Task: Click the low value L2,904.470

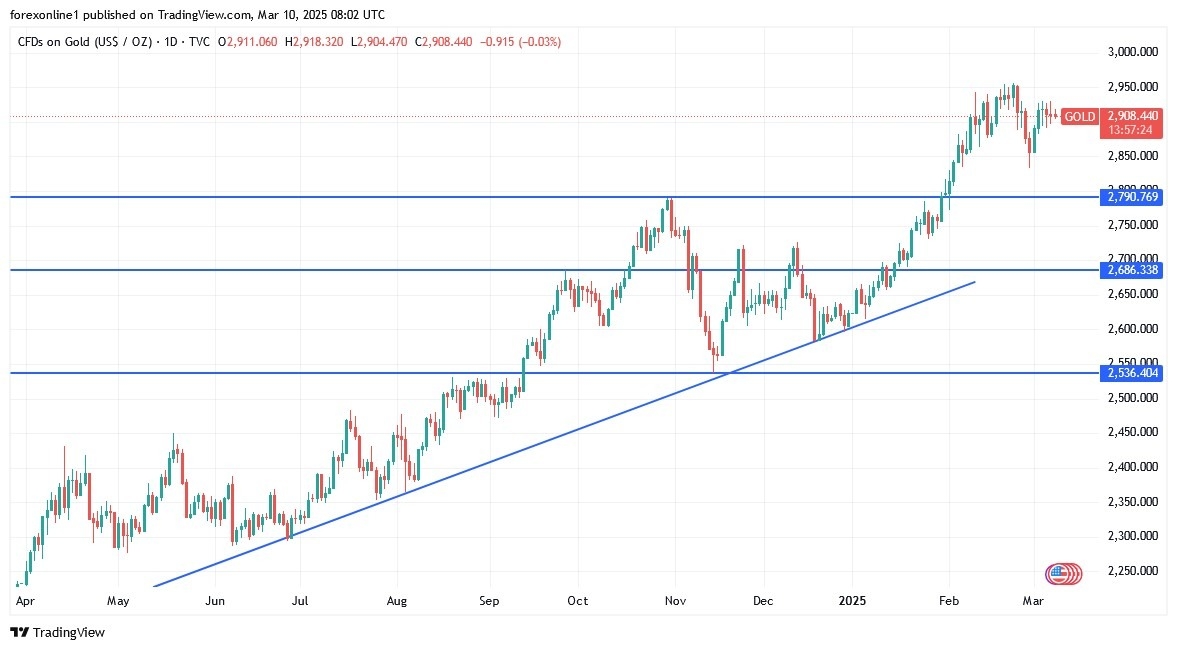Action: pos(380,42)
